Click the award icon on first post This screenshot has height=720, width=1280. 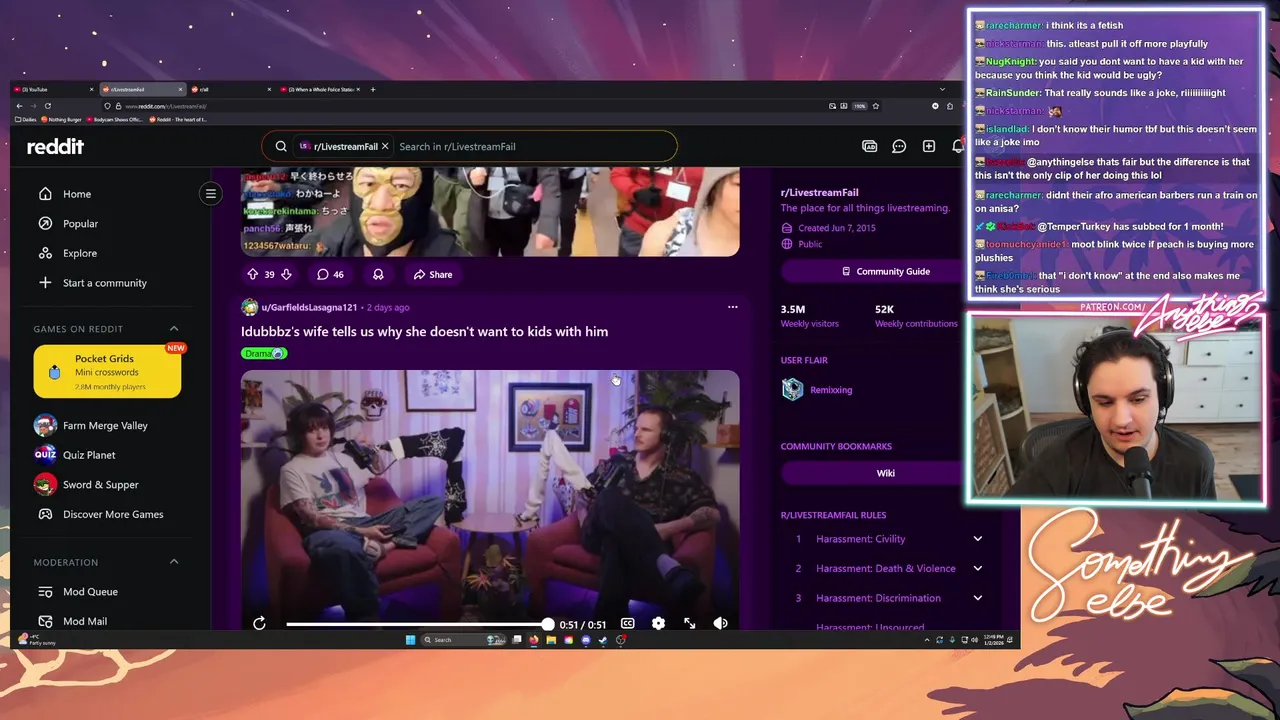[x=378, y=274]
